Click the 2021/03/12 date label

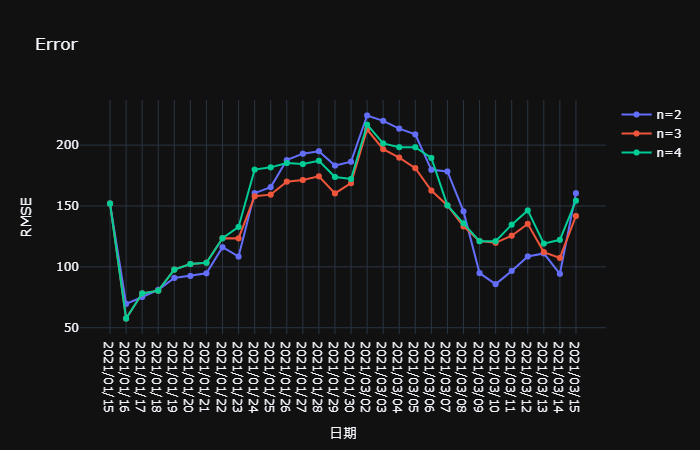(526, 377)
